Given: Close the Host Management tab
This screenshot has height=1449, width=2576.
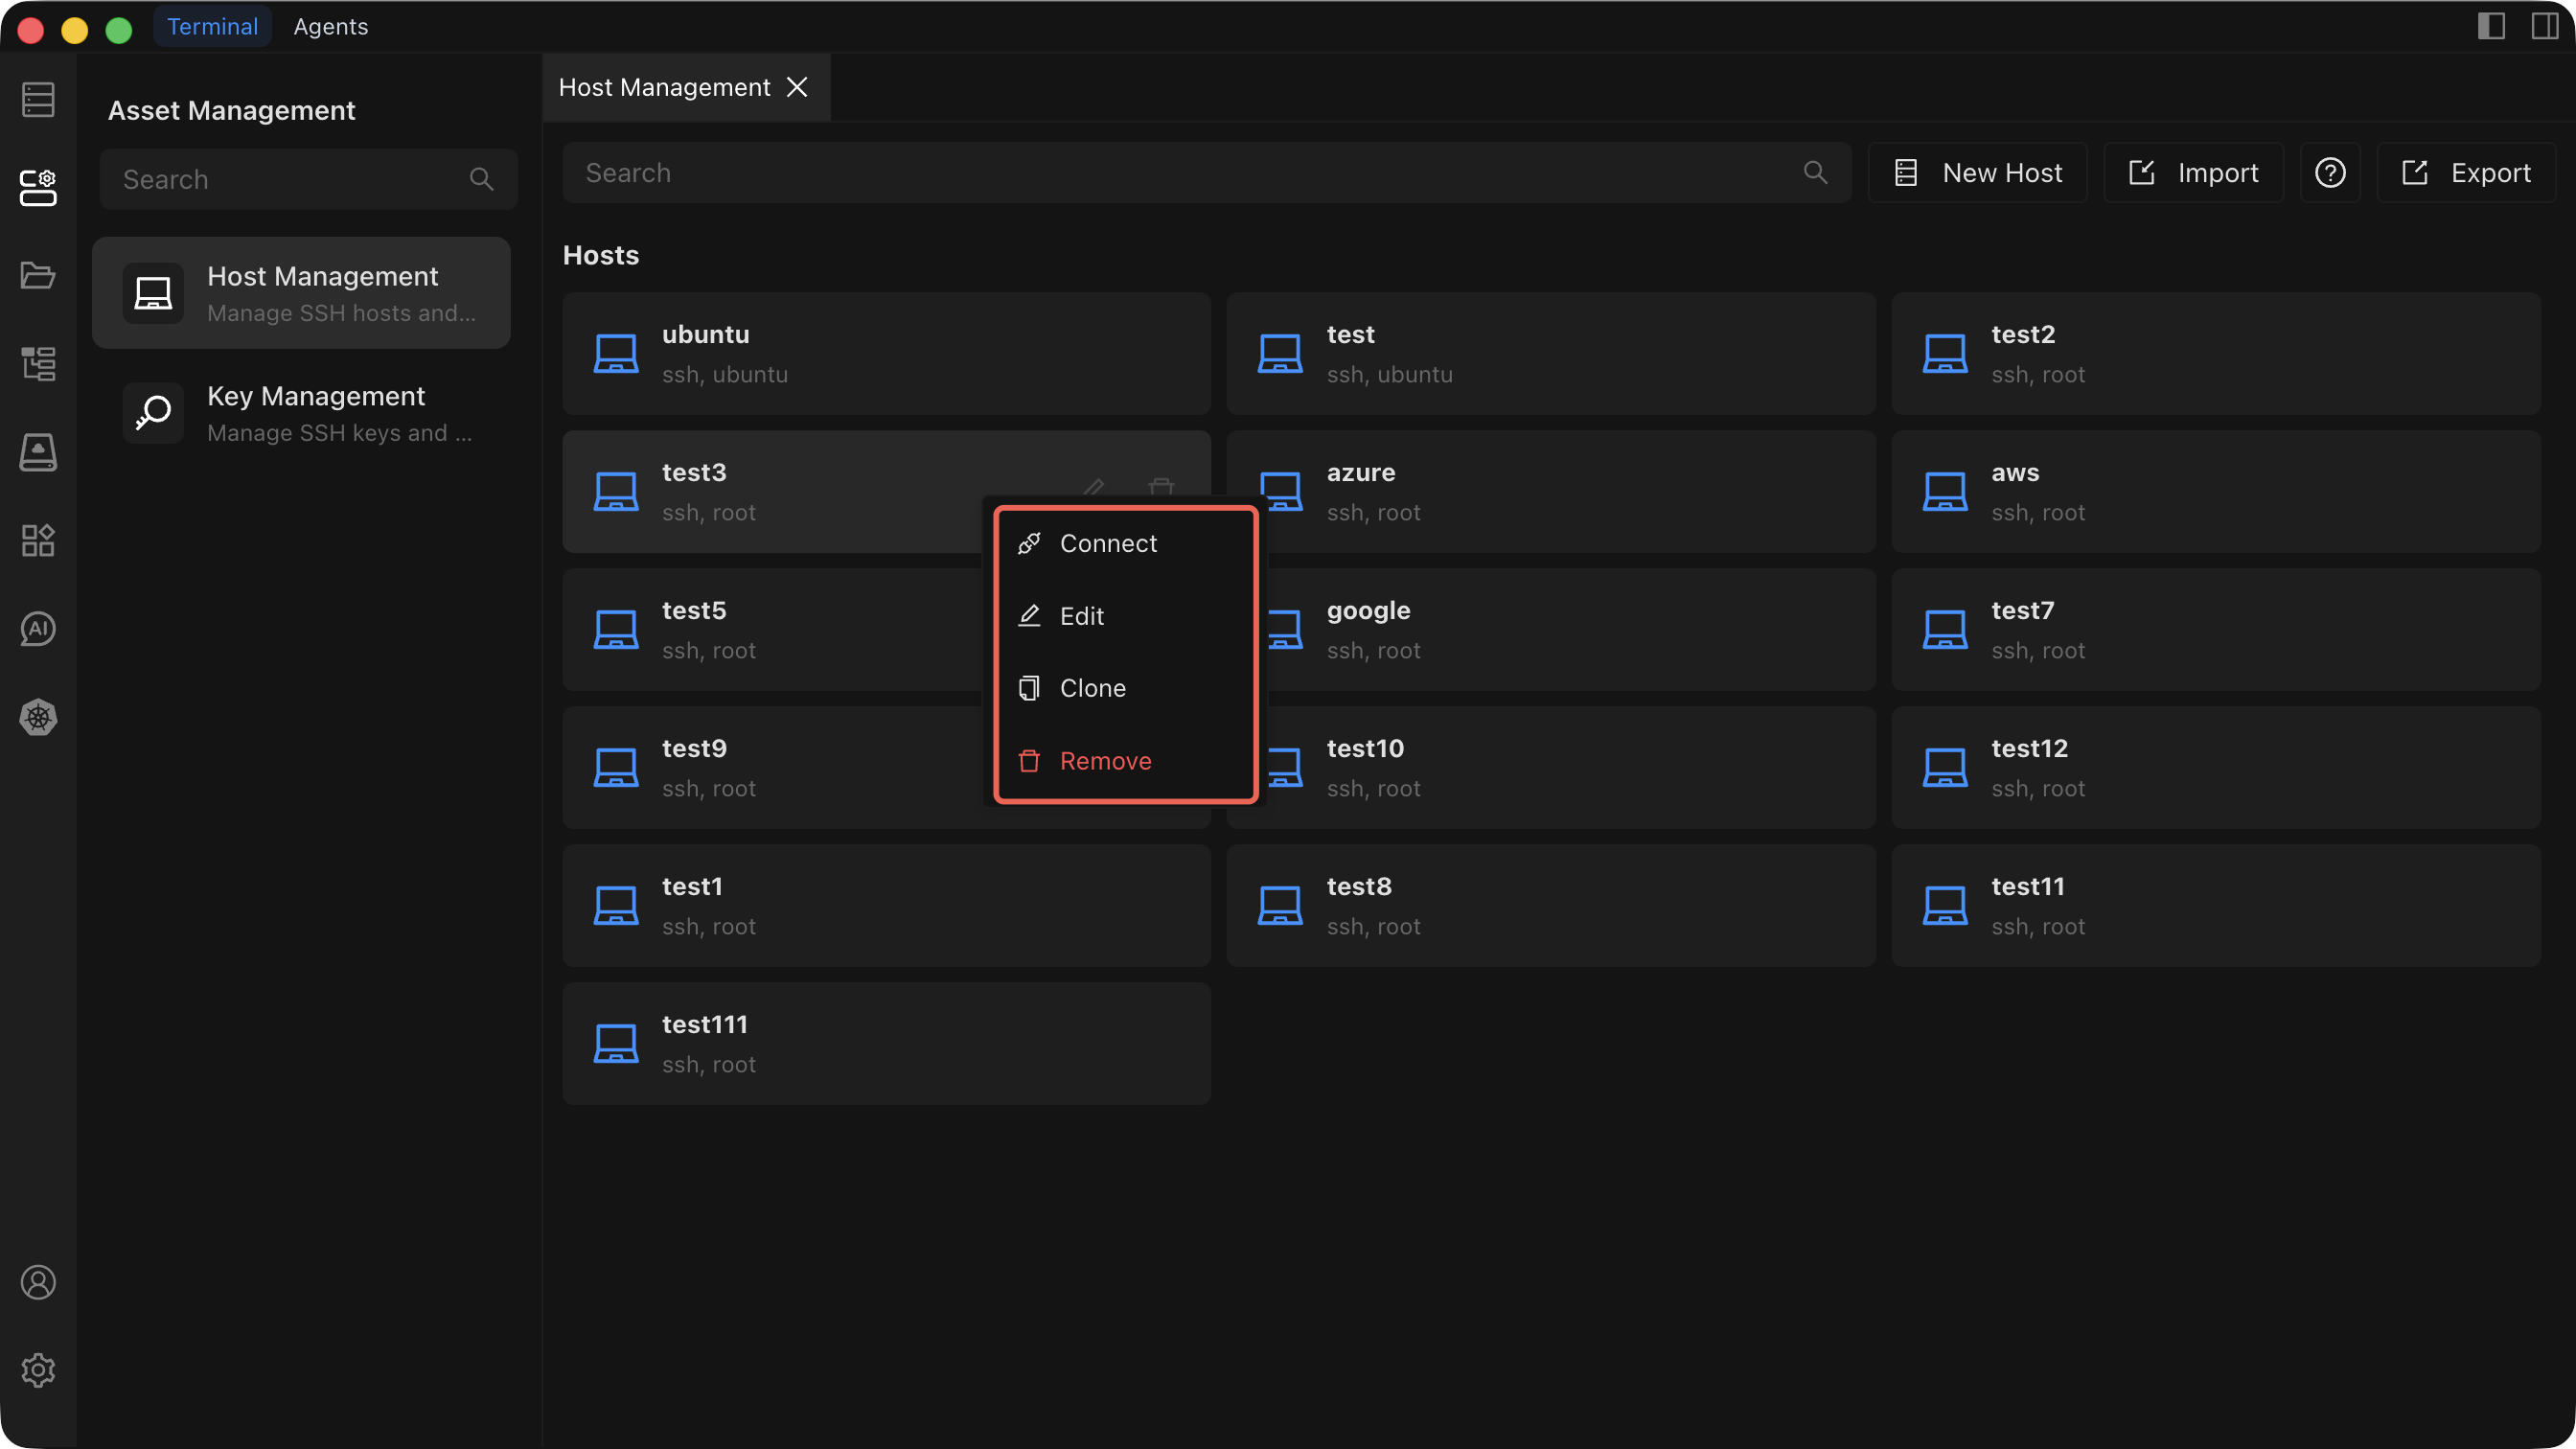Looking at the screenshot, I should (797, 88).
